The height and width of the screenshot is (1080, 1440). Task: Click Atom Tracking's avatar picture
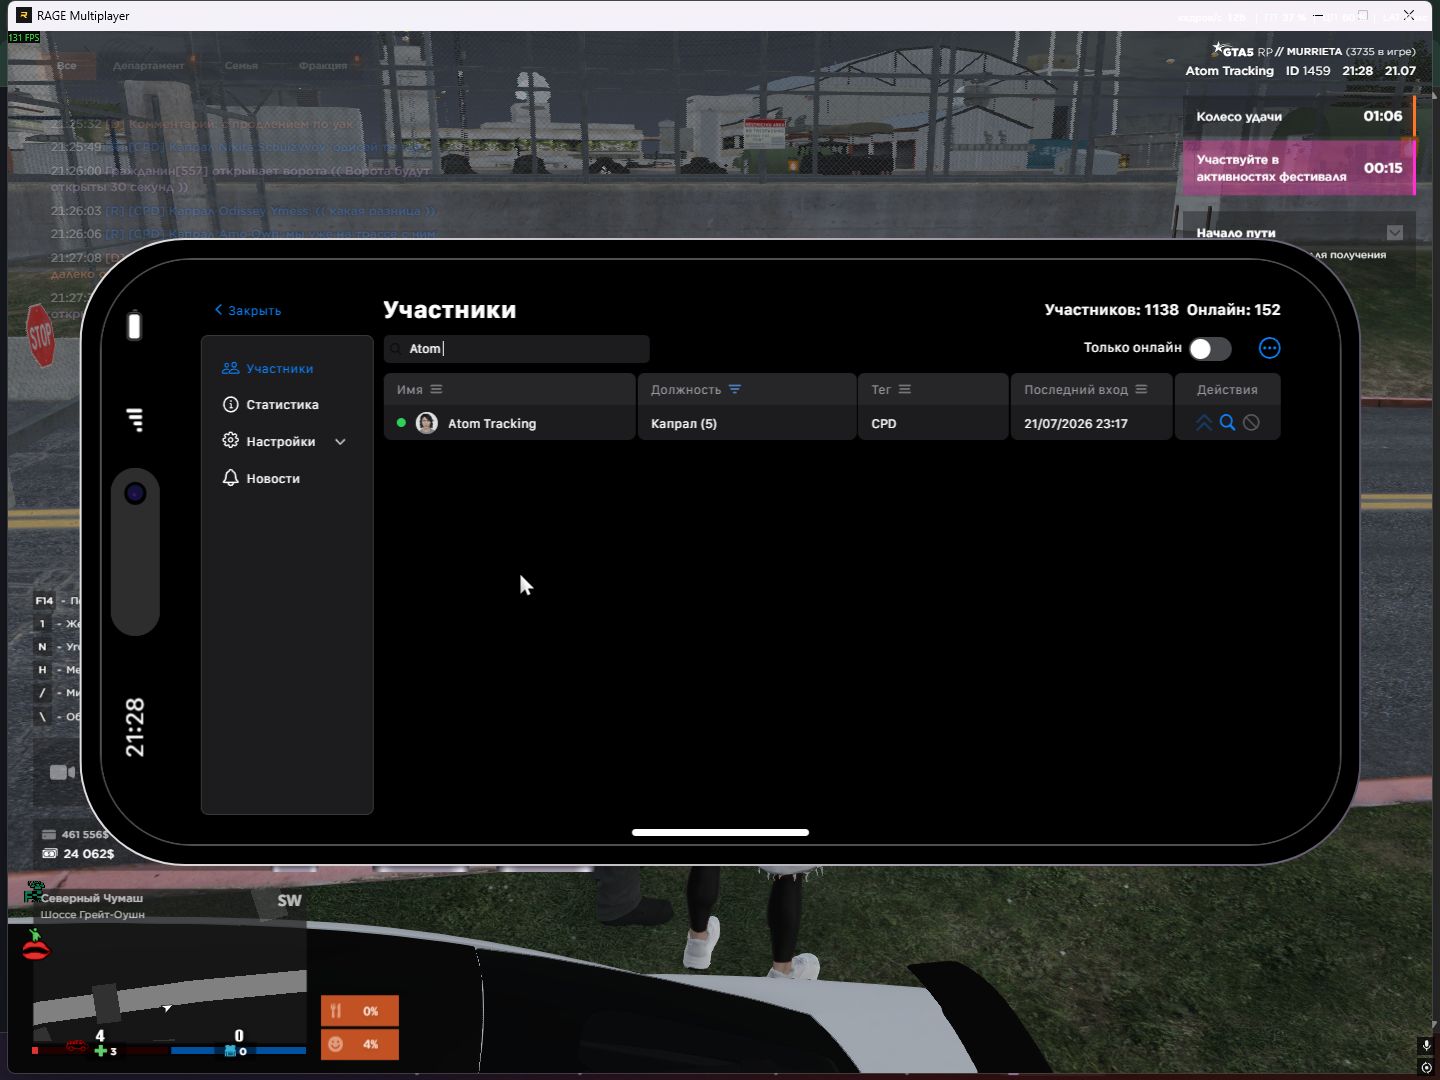tap(427, 423)
